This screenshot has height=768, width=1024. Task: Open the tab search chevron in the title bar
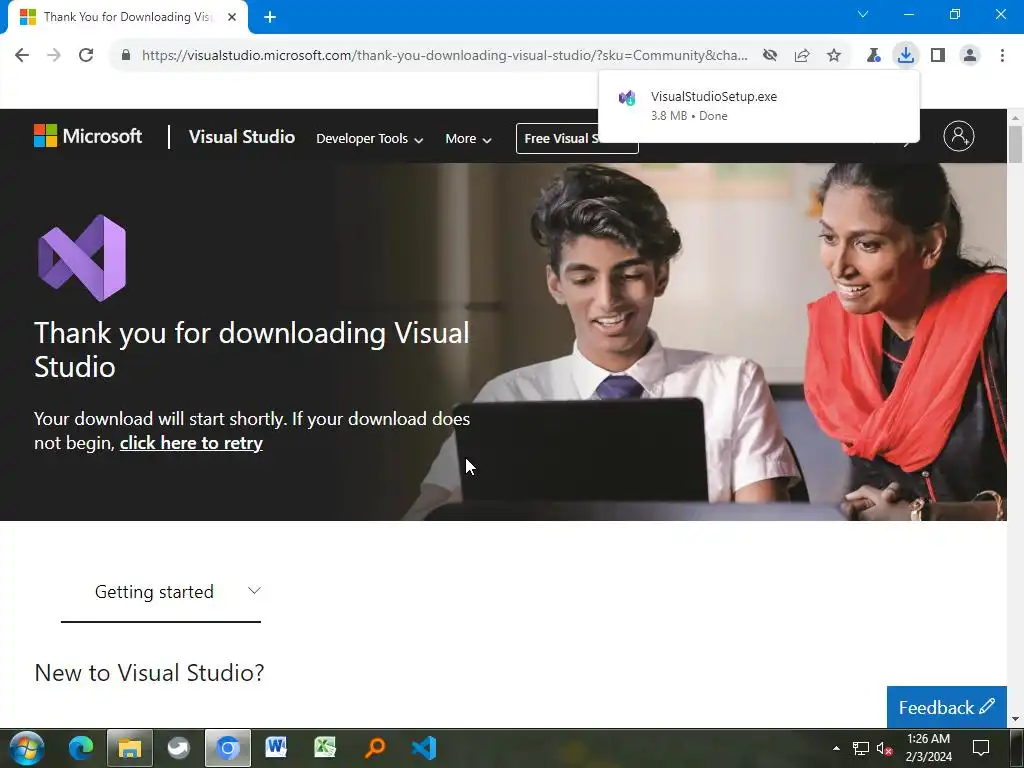(863, 14)
